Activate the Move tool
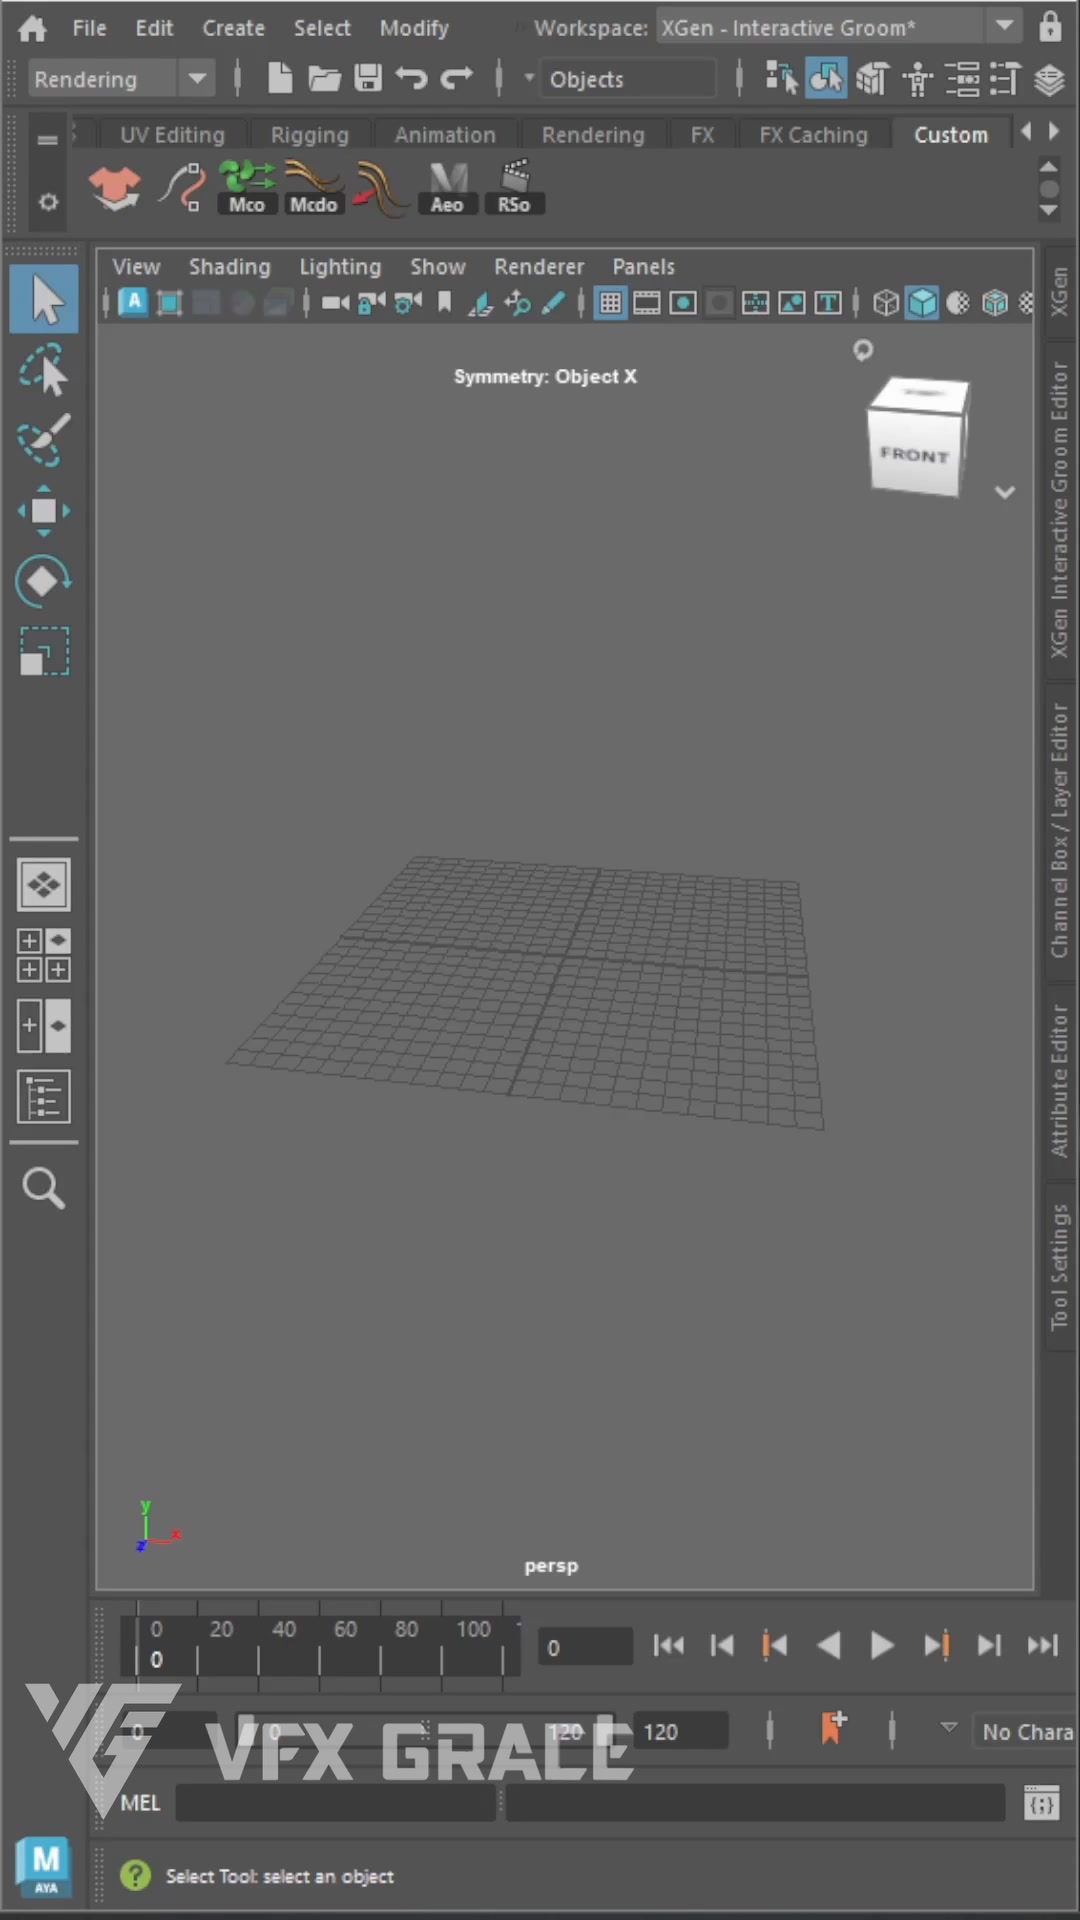 pyautogui.click(x=44, y=511)
